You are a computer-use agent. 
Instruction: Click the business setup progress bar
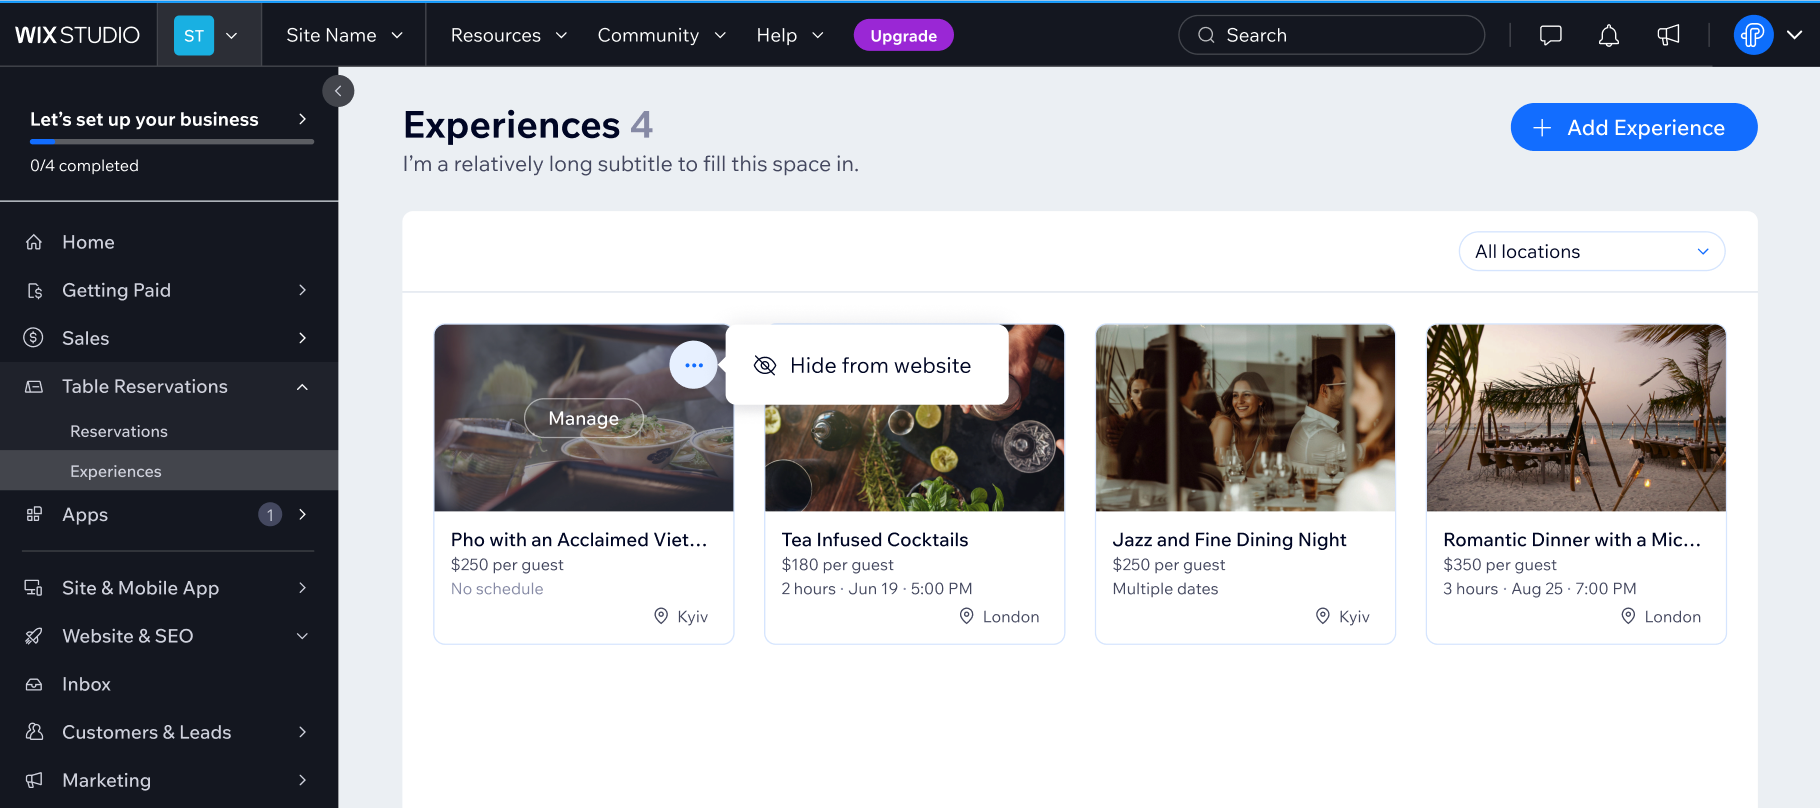pos(172,142)
